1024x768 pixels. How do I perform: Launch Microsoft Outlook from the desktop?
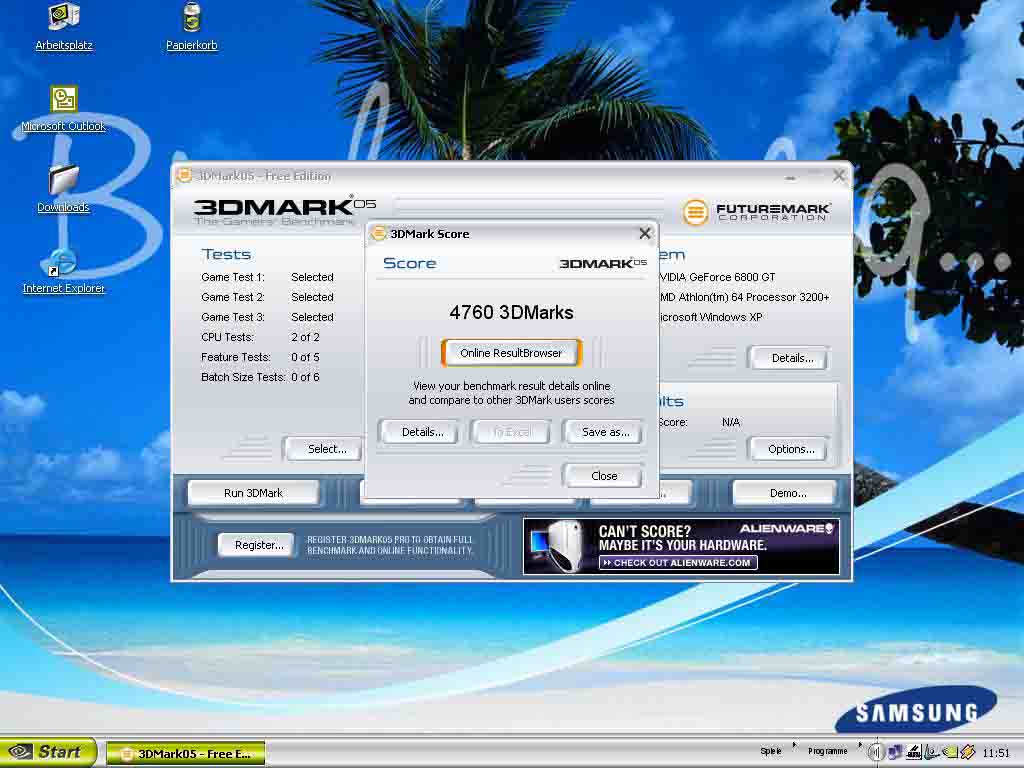coord(63,108)
